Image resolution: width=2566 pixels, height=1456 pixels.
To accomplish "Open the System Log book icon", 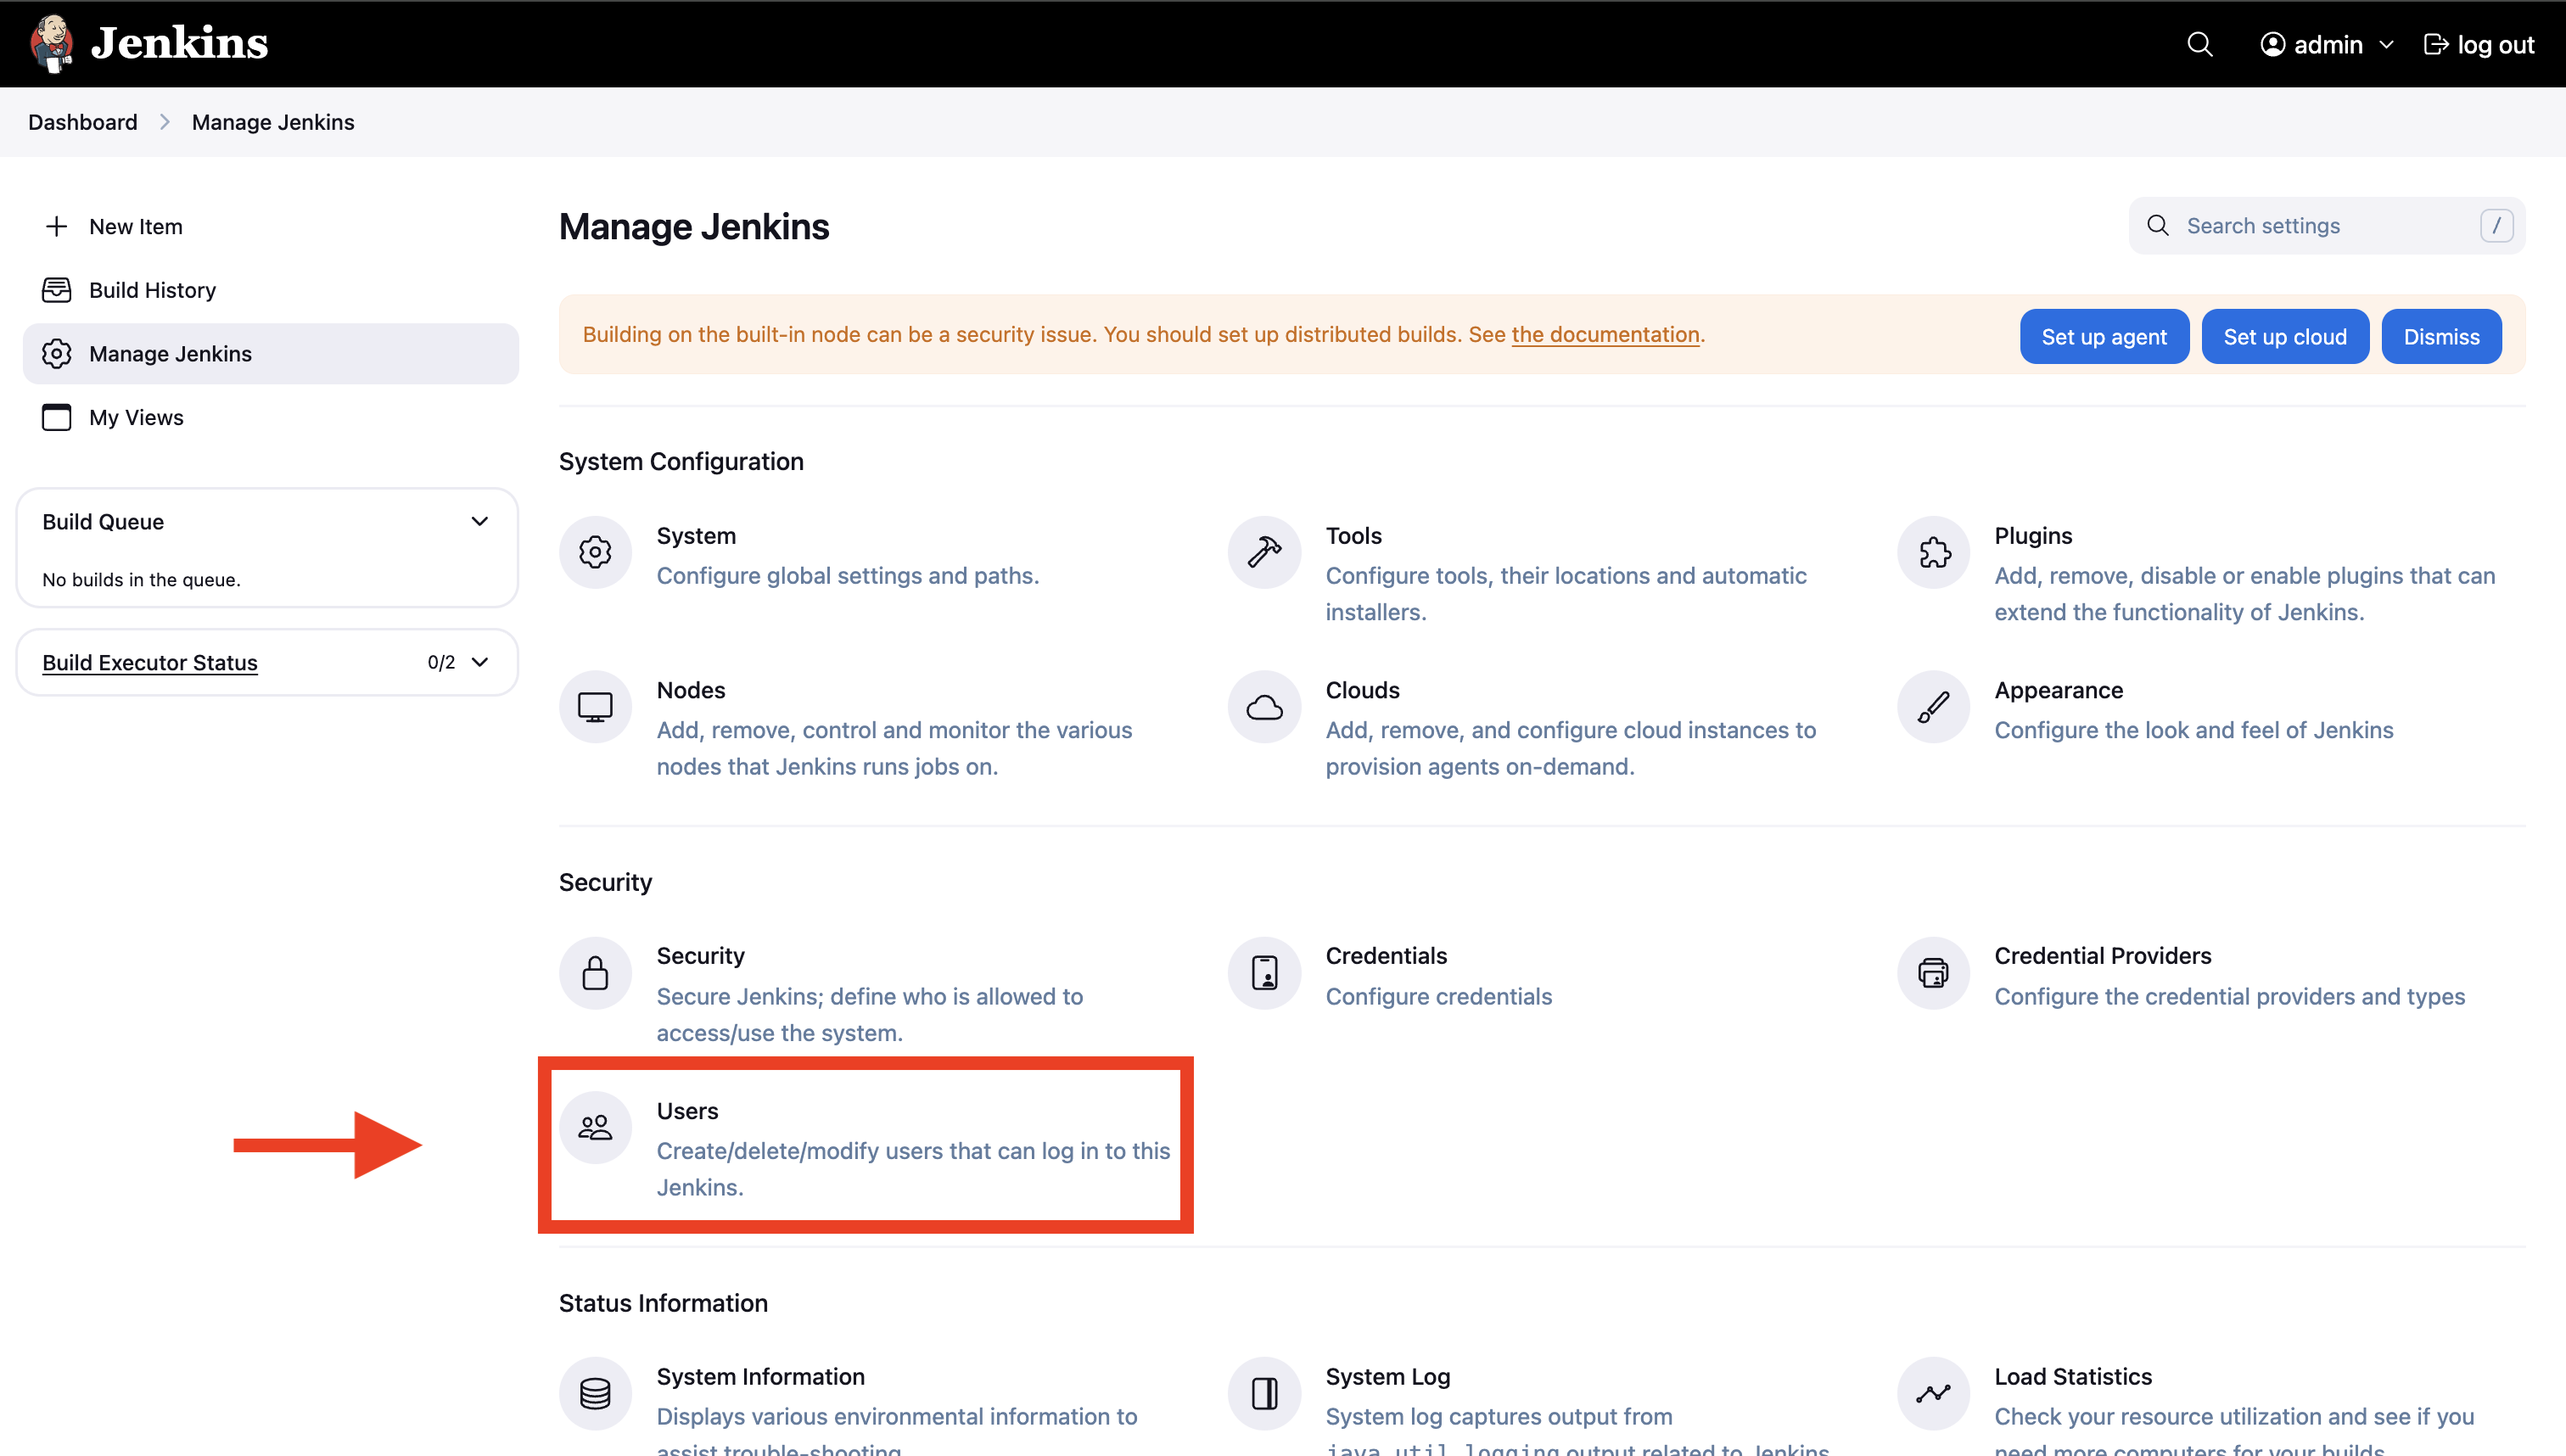I will (1264, 1393).
